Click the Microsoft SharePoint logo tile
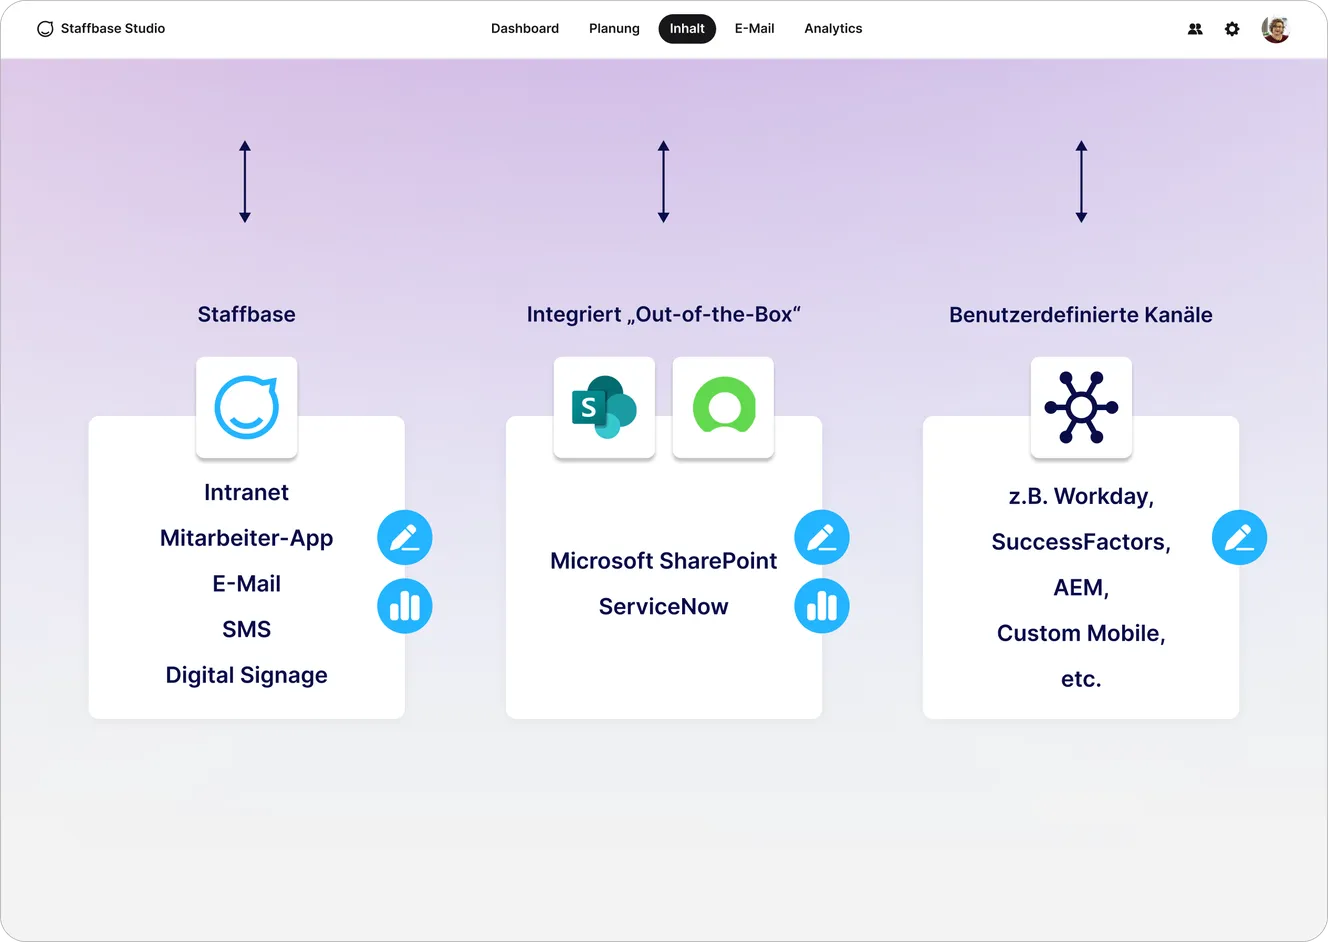Screen dimensions: 1328x942 604,408
